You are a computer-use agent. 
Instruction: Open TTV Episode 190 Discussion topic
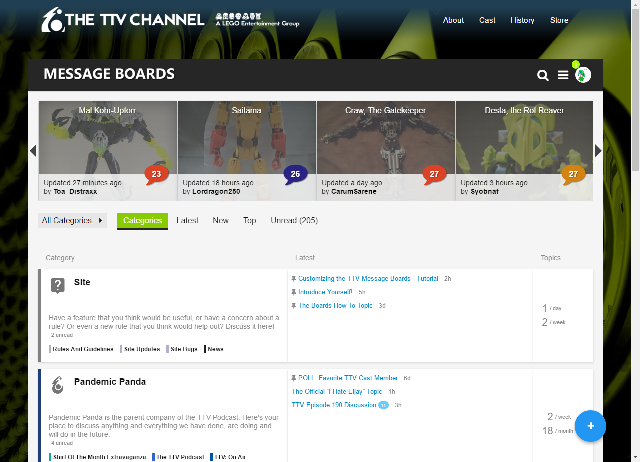pyautogui.click(x=334, y=405)
